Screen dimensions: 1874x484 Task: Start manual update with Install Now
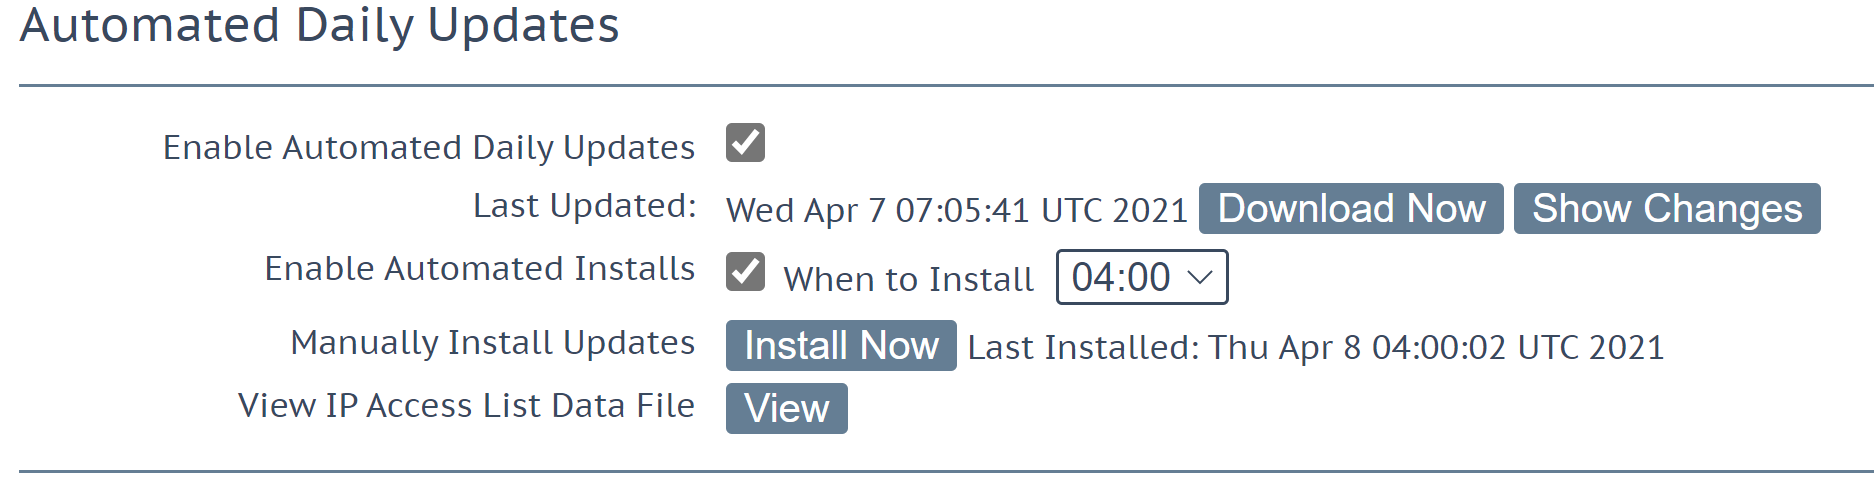[841, 346]
